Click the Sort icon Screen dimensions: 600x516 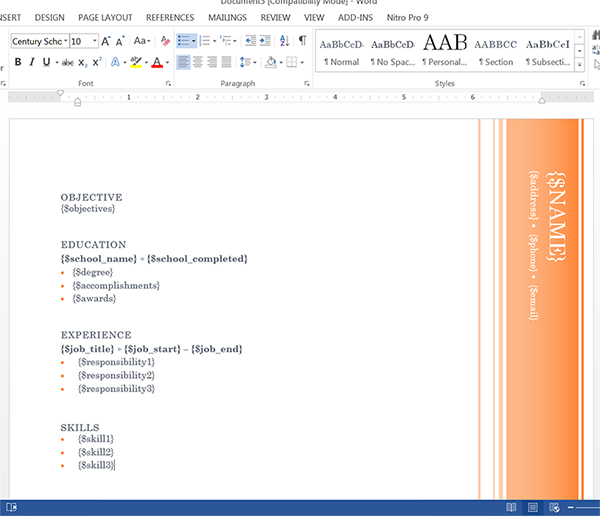tap(284, 41)
